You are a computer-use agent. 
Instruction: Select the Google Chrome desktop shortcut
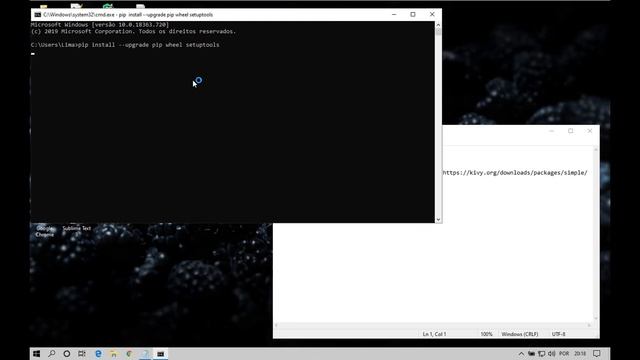pyautogui.click(x=44, y=231)
